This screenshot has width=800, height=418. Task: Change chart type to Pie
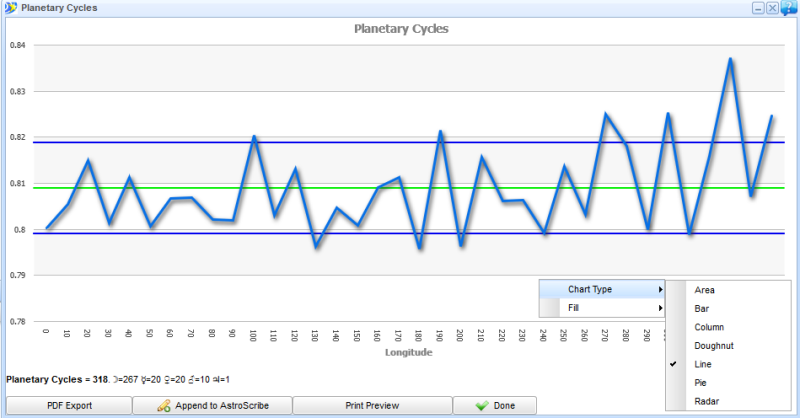coord(701,382)
